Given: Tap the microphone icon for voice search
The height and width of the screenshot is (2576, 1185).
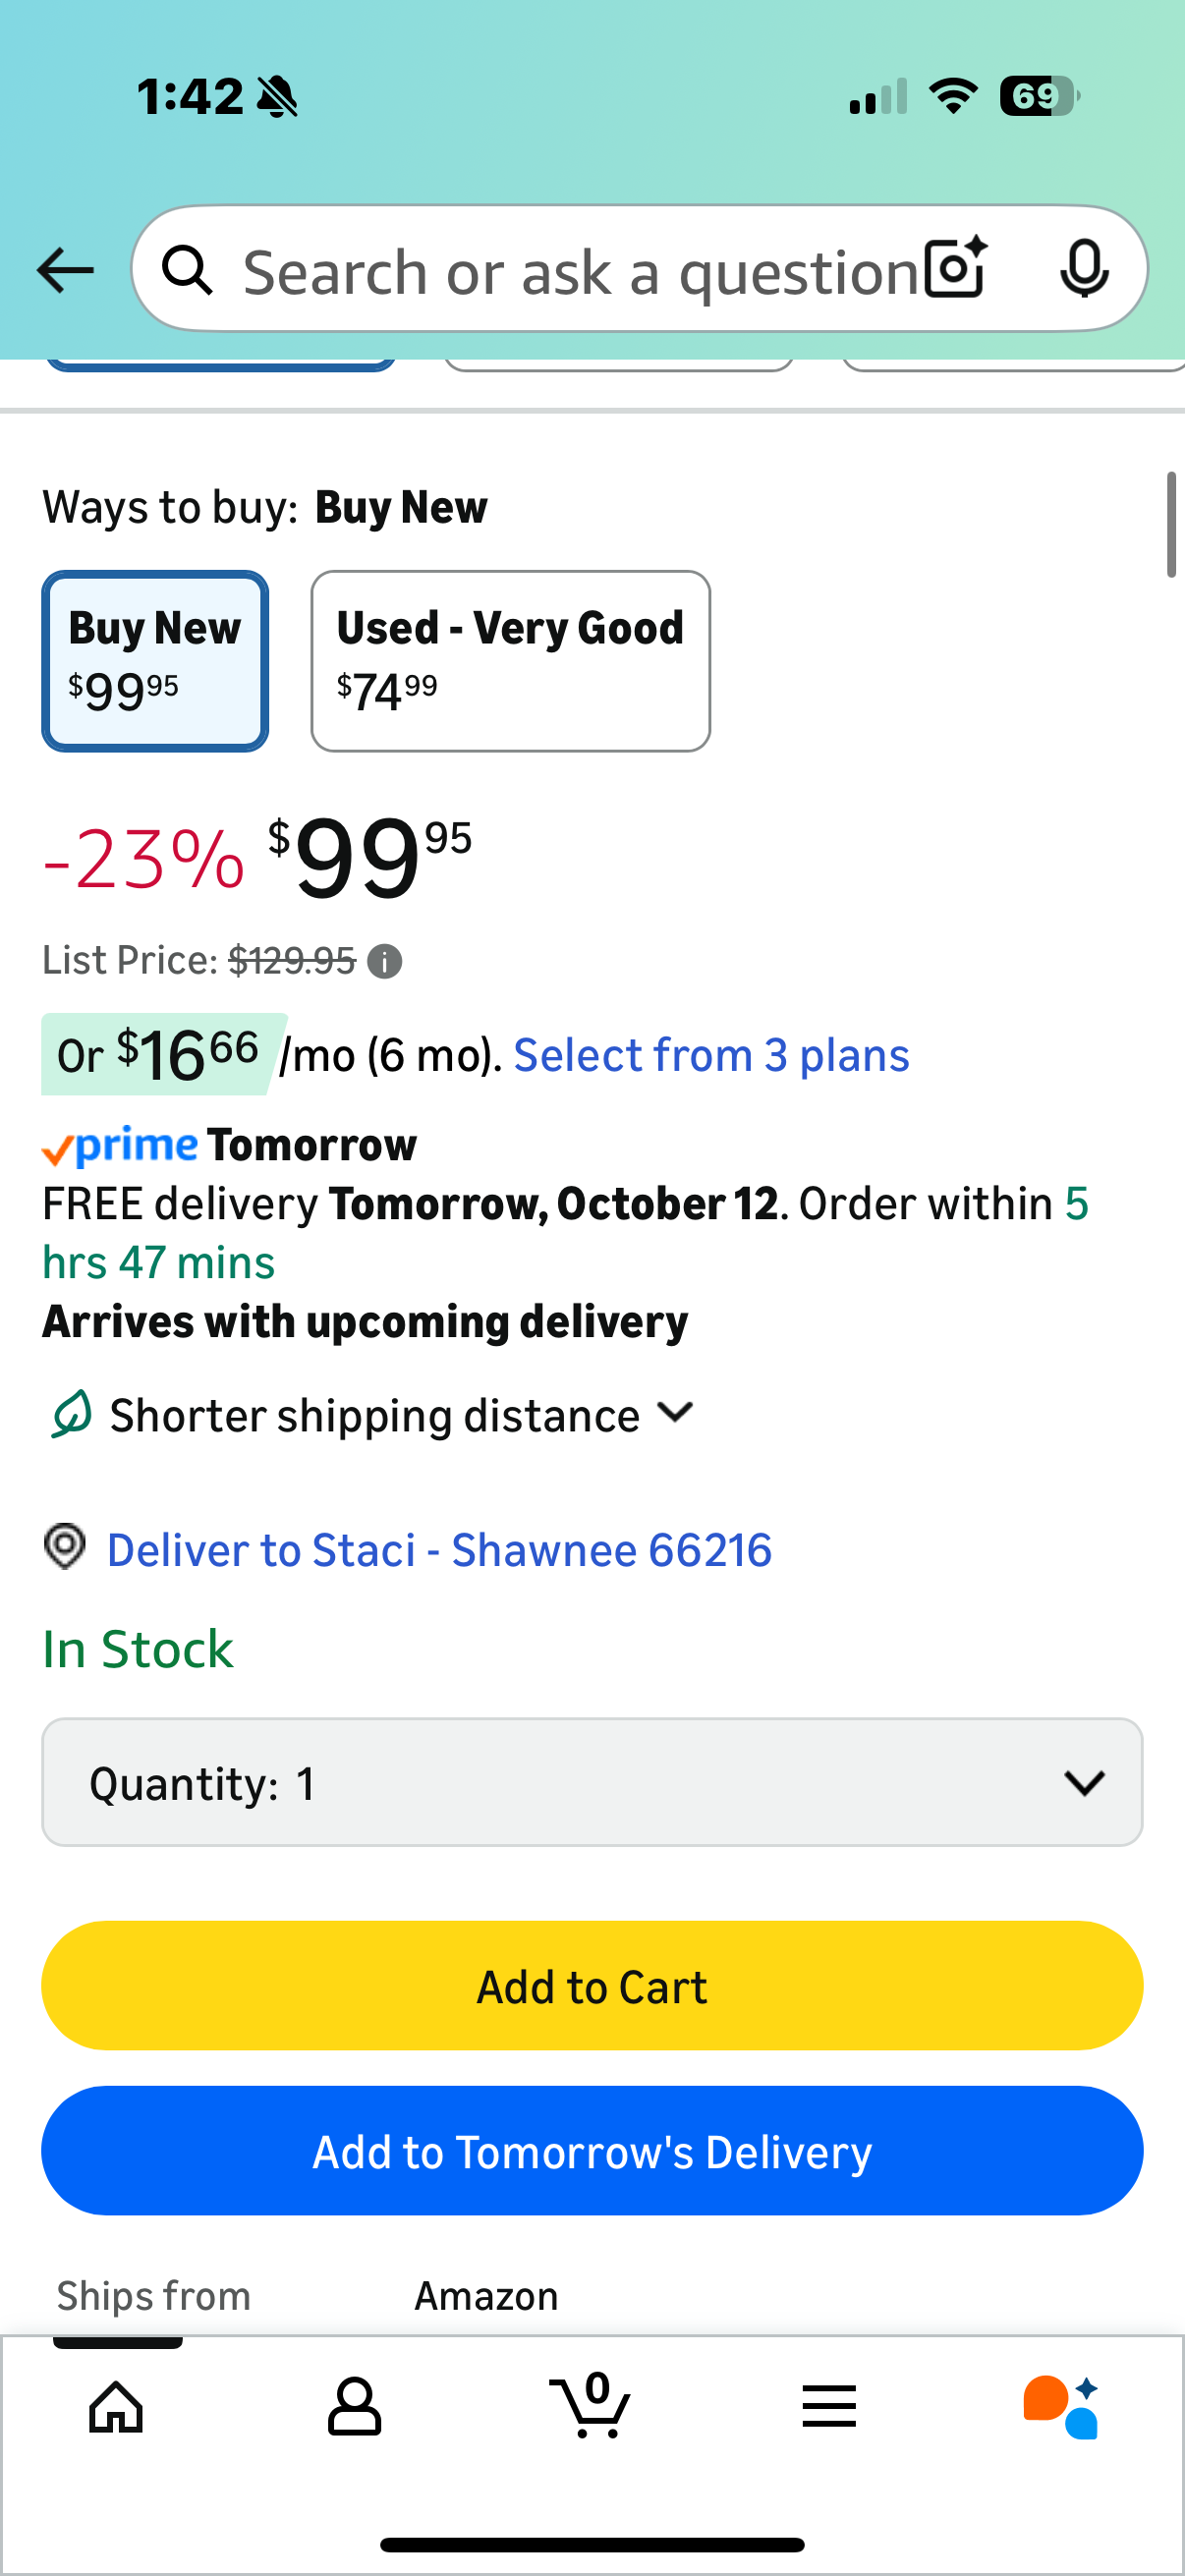Looking at the screenshot, I should (1085, 268).
